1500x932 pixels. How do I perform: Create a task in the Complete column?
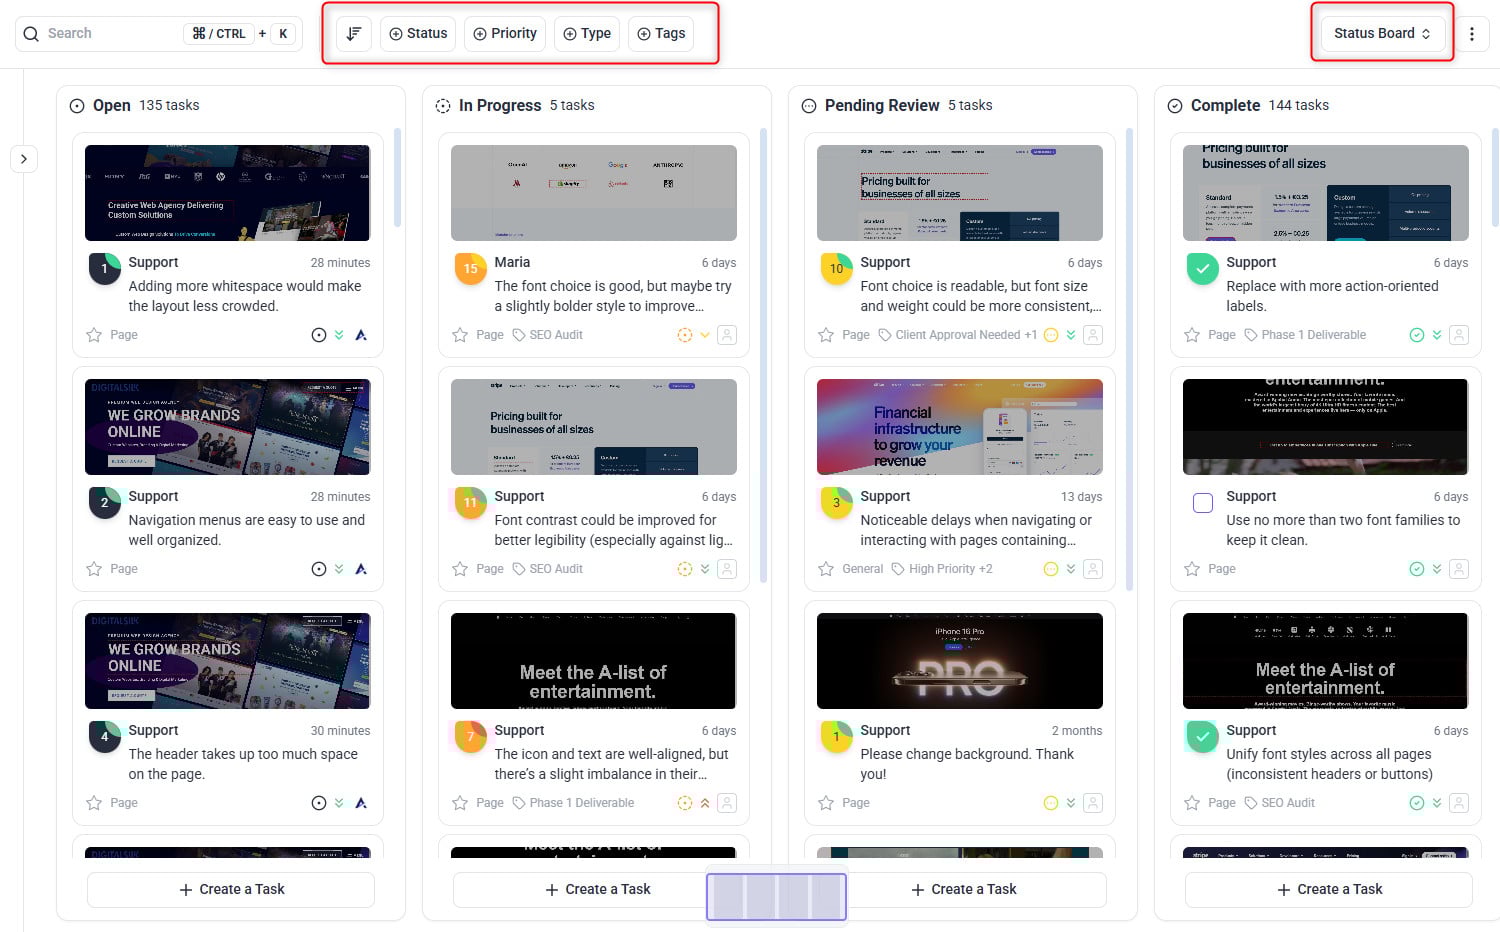pyautogui.click(x=1329, y=889)
